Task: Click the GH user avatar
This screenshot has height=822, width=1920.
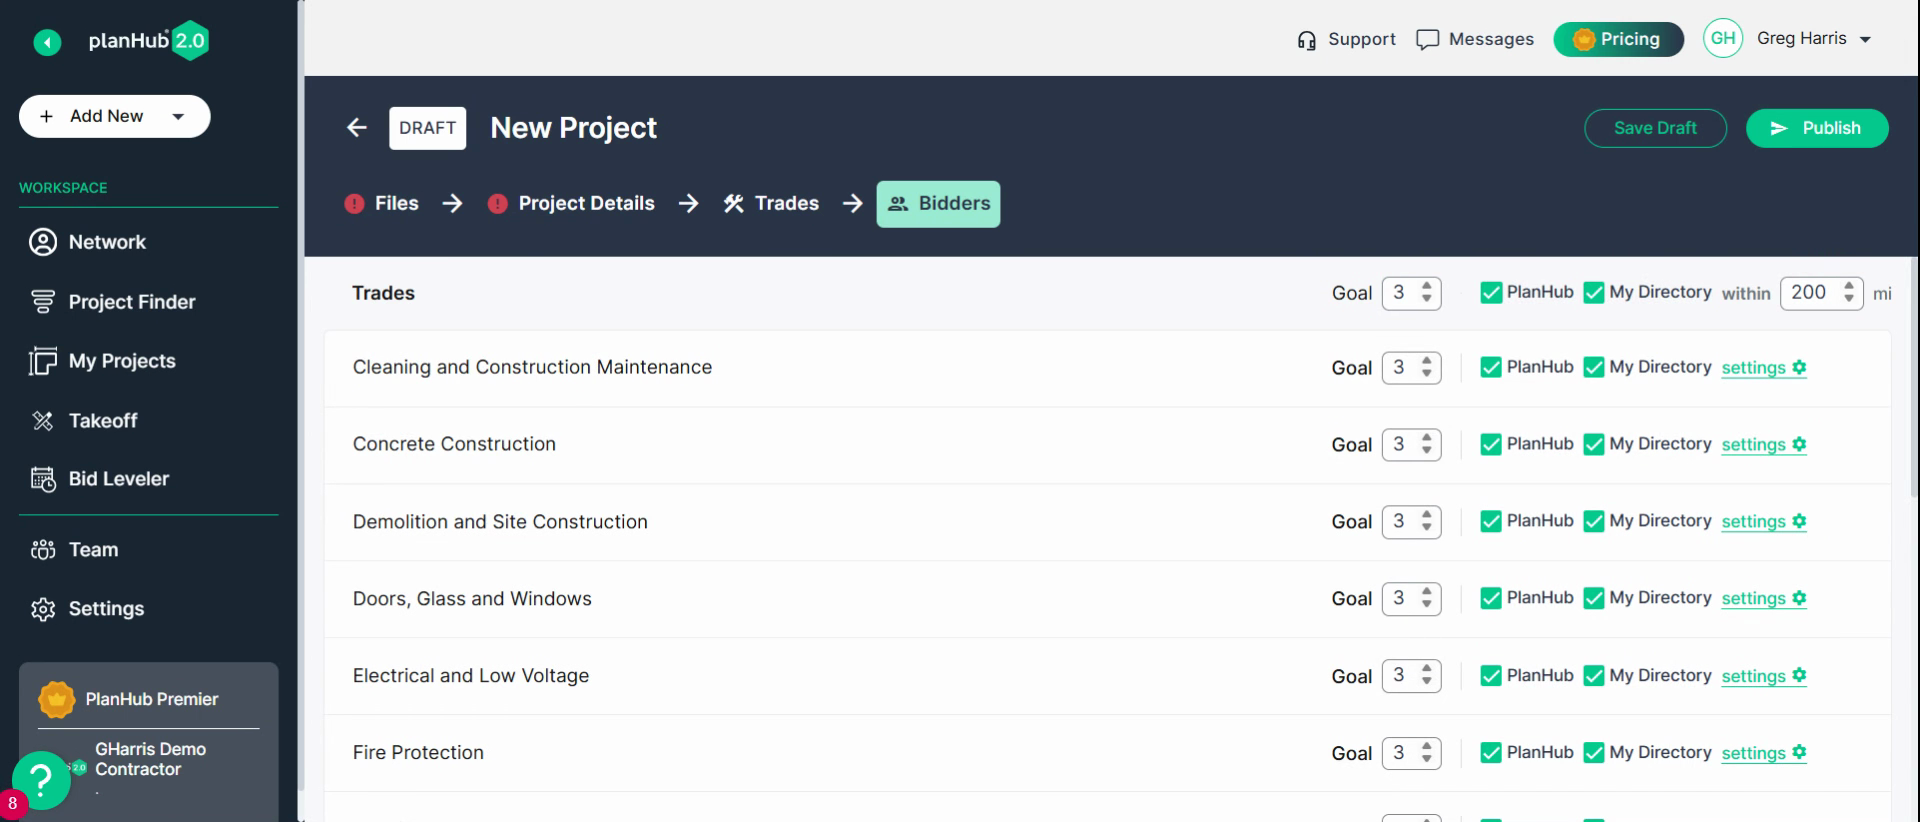Action: click(1723, 38)
